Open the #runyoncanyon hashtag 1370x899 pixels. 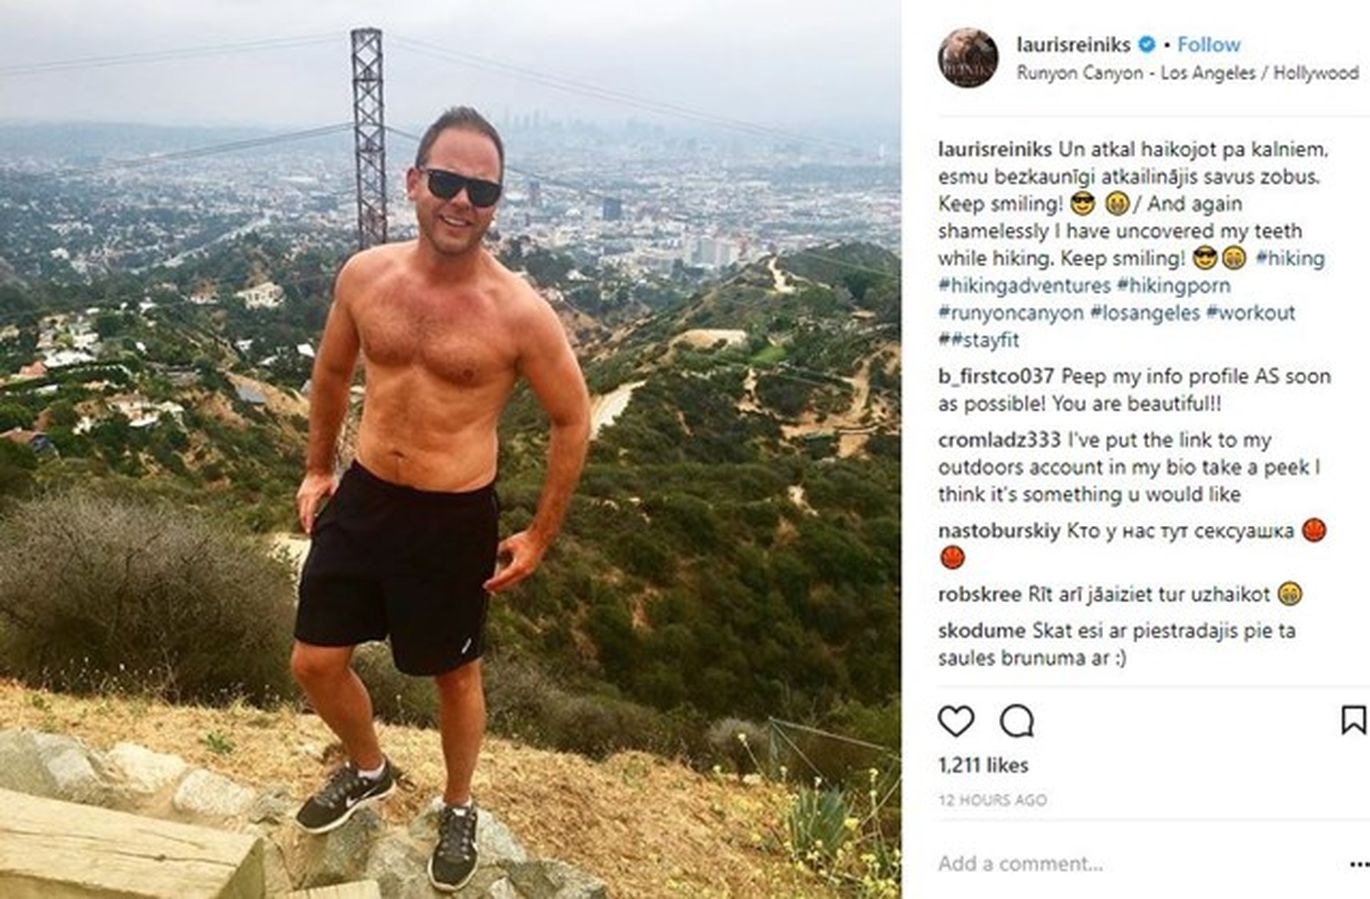point(1011,312)
